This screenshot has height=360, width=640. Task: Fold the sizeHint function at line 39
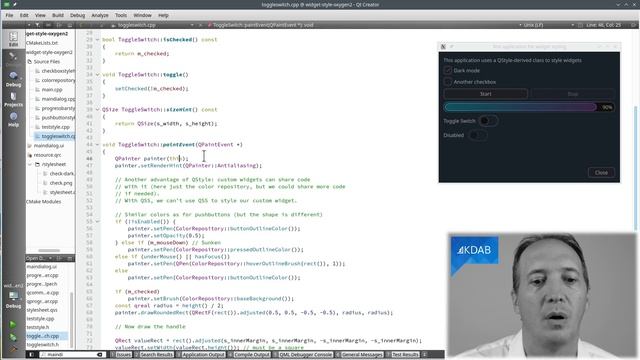98,109
